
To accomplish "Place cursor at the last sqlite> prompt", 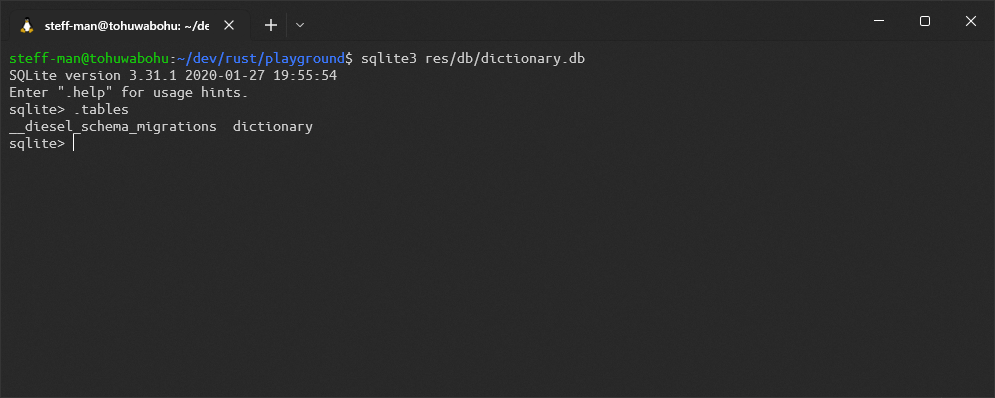I will pos(75,143).
